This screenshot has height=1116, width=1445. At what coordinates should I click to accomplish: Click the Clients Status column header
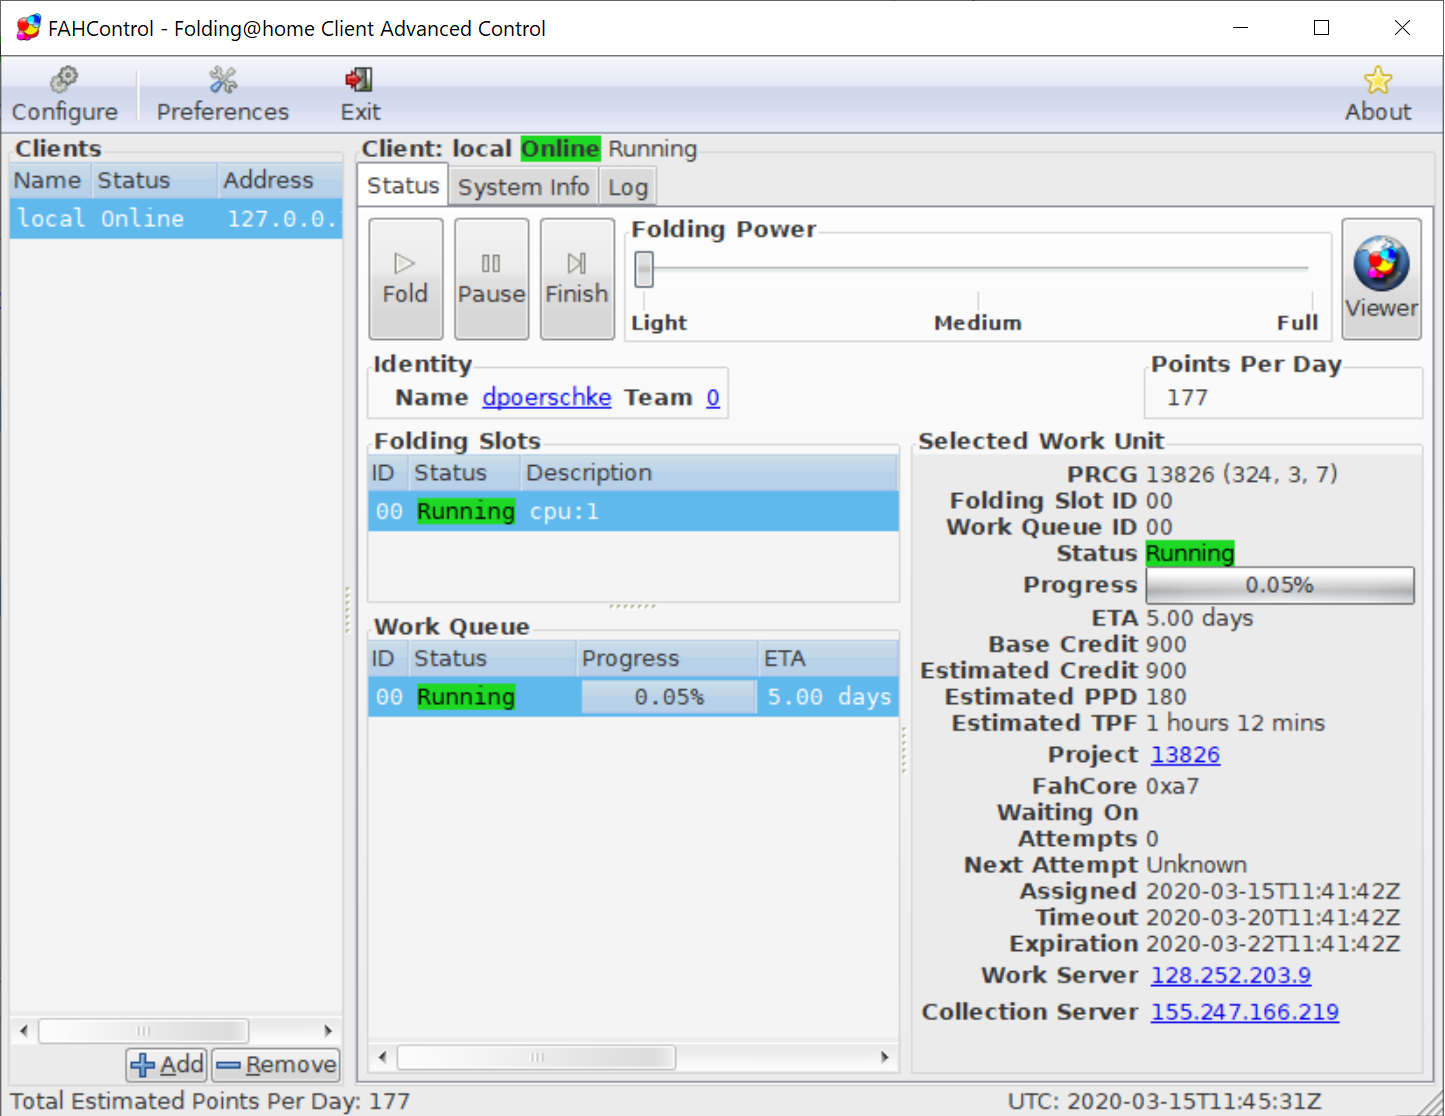(x=155, y=180)
